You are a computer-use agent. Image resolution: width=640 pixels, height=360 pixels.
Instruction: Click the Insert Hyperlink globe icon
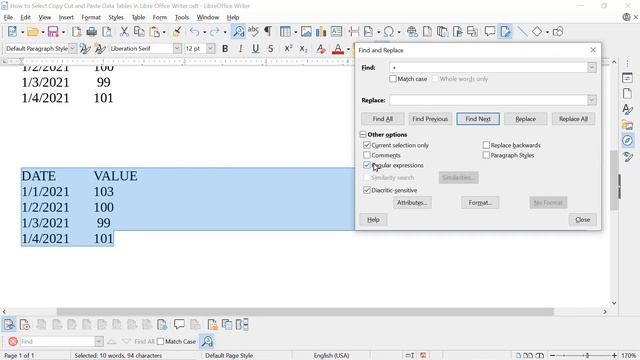(412, 32)
